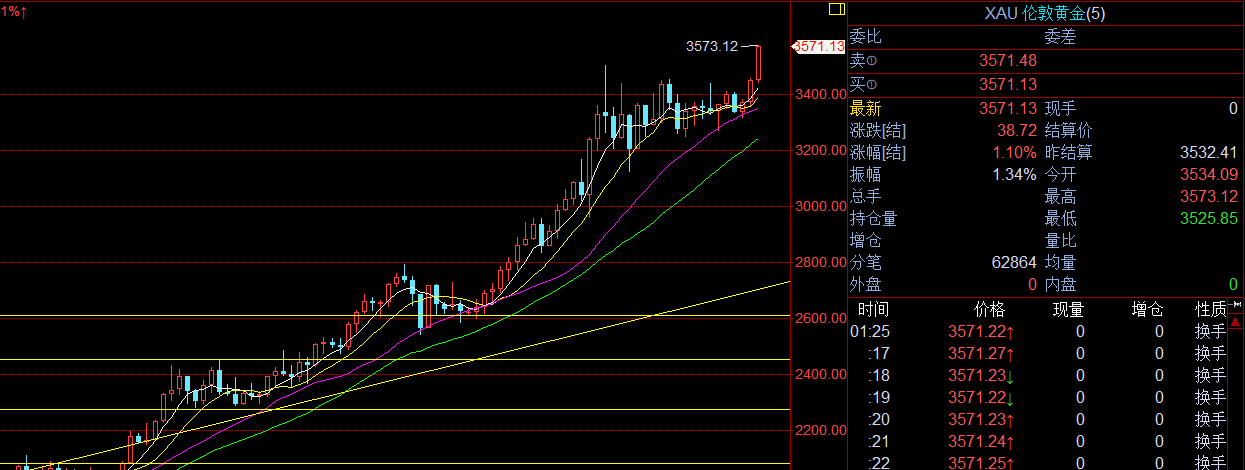Click the 2600.00 price axis label
Screen dimensions: 1245x470
tap(820, 318)
